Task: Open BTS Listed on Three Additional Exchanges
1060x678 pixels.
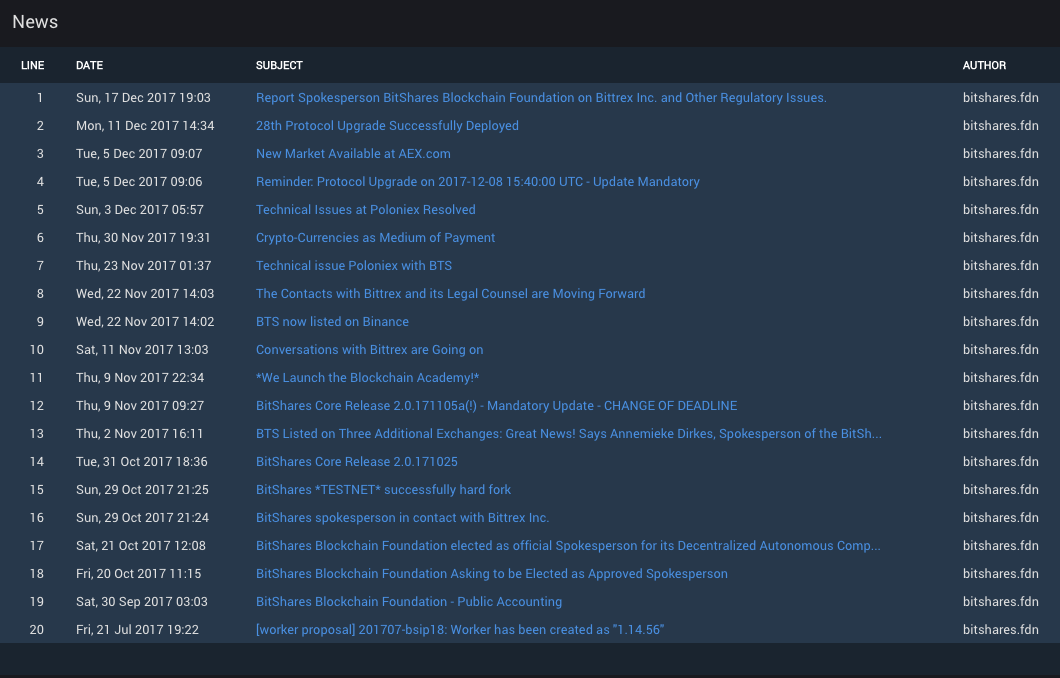Action: (x=569, y=434)
